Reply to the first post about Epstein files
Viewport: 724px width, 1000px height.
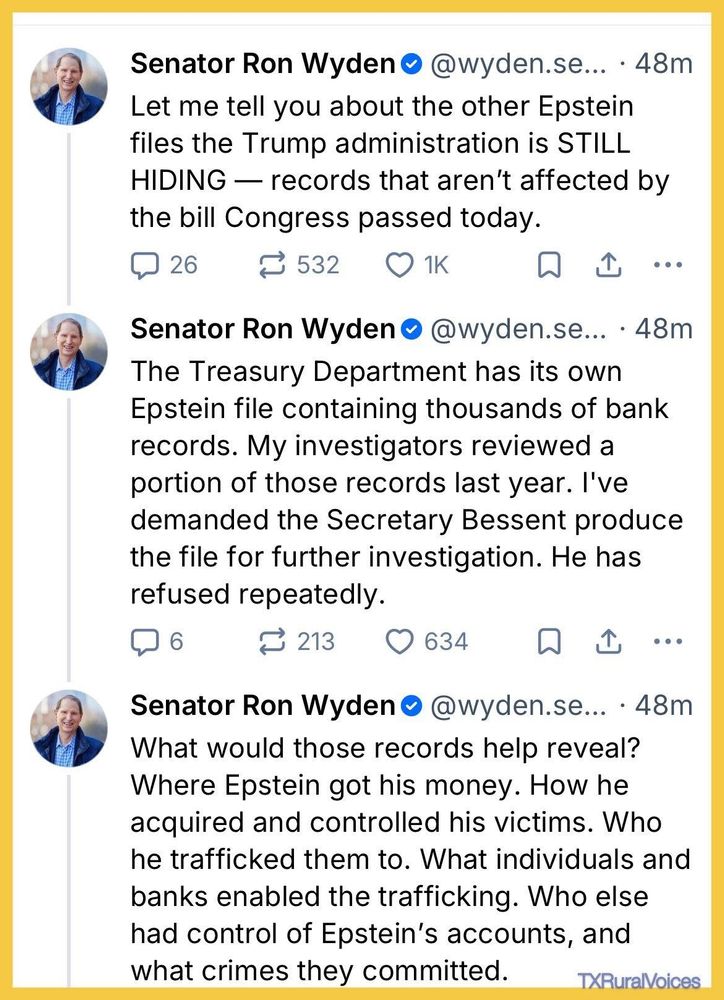tap(146, 264)
